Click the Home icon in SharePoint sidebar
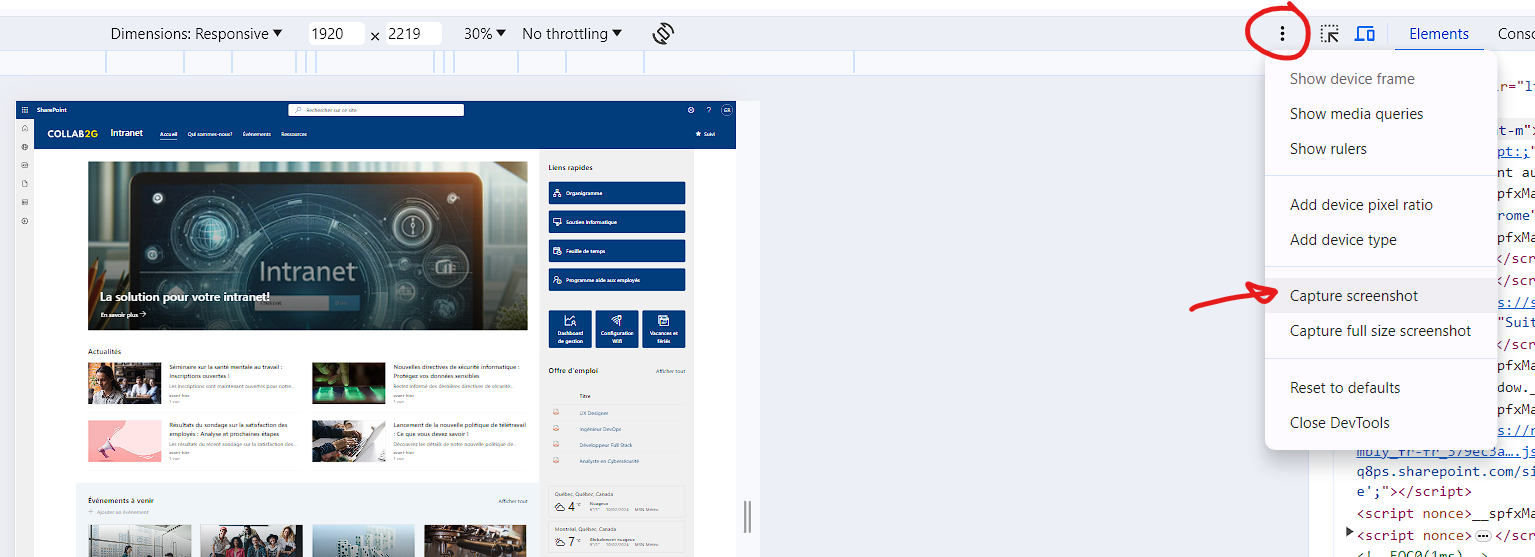The width and height of the screenshot is (1535, 557). click(25, 129)
